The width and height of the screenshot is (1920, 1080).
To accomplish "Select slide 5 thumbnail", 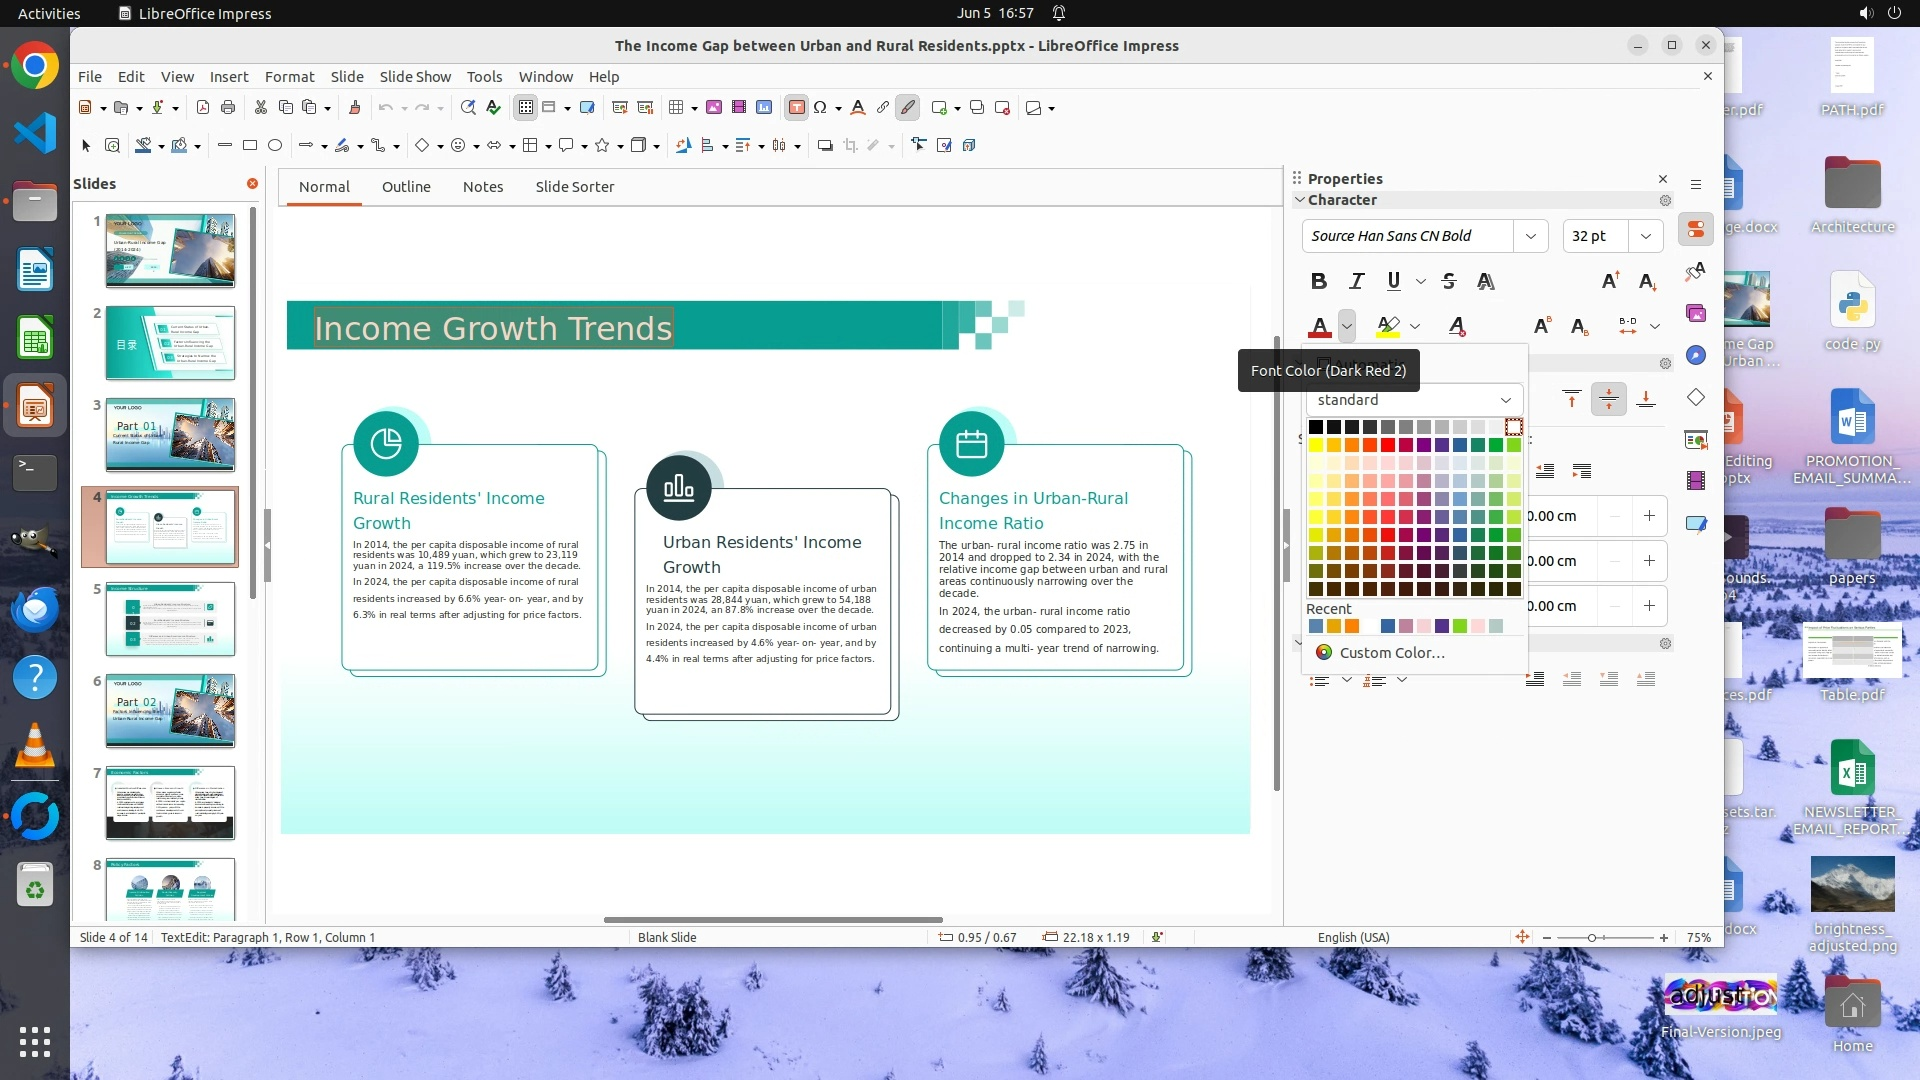I will click(170, 619).
